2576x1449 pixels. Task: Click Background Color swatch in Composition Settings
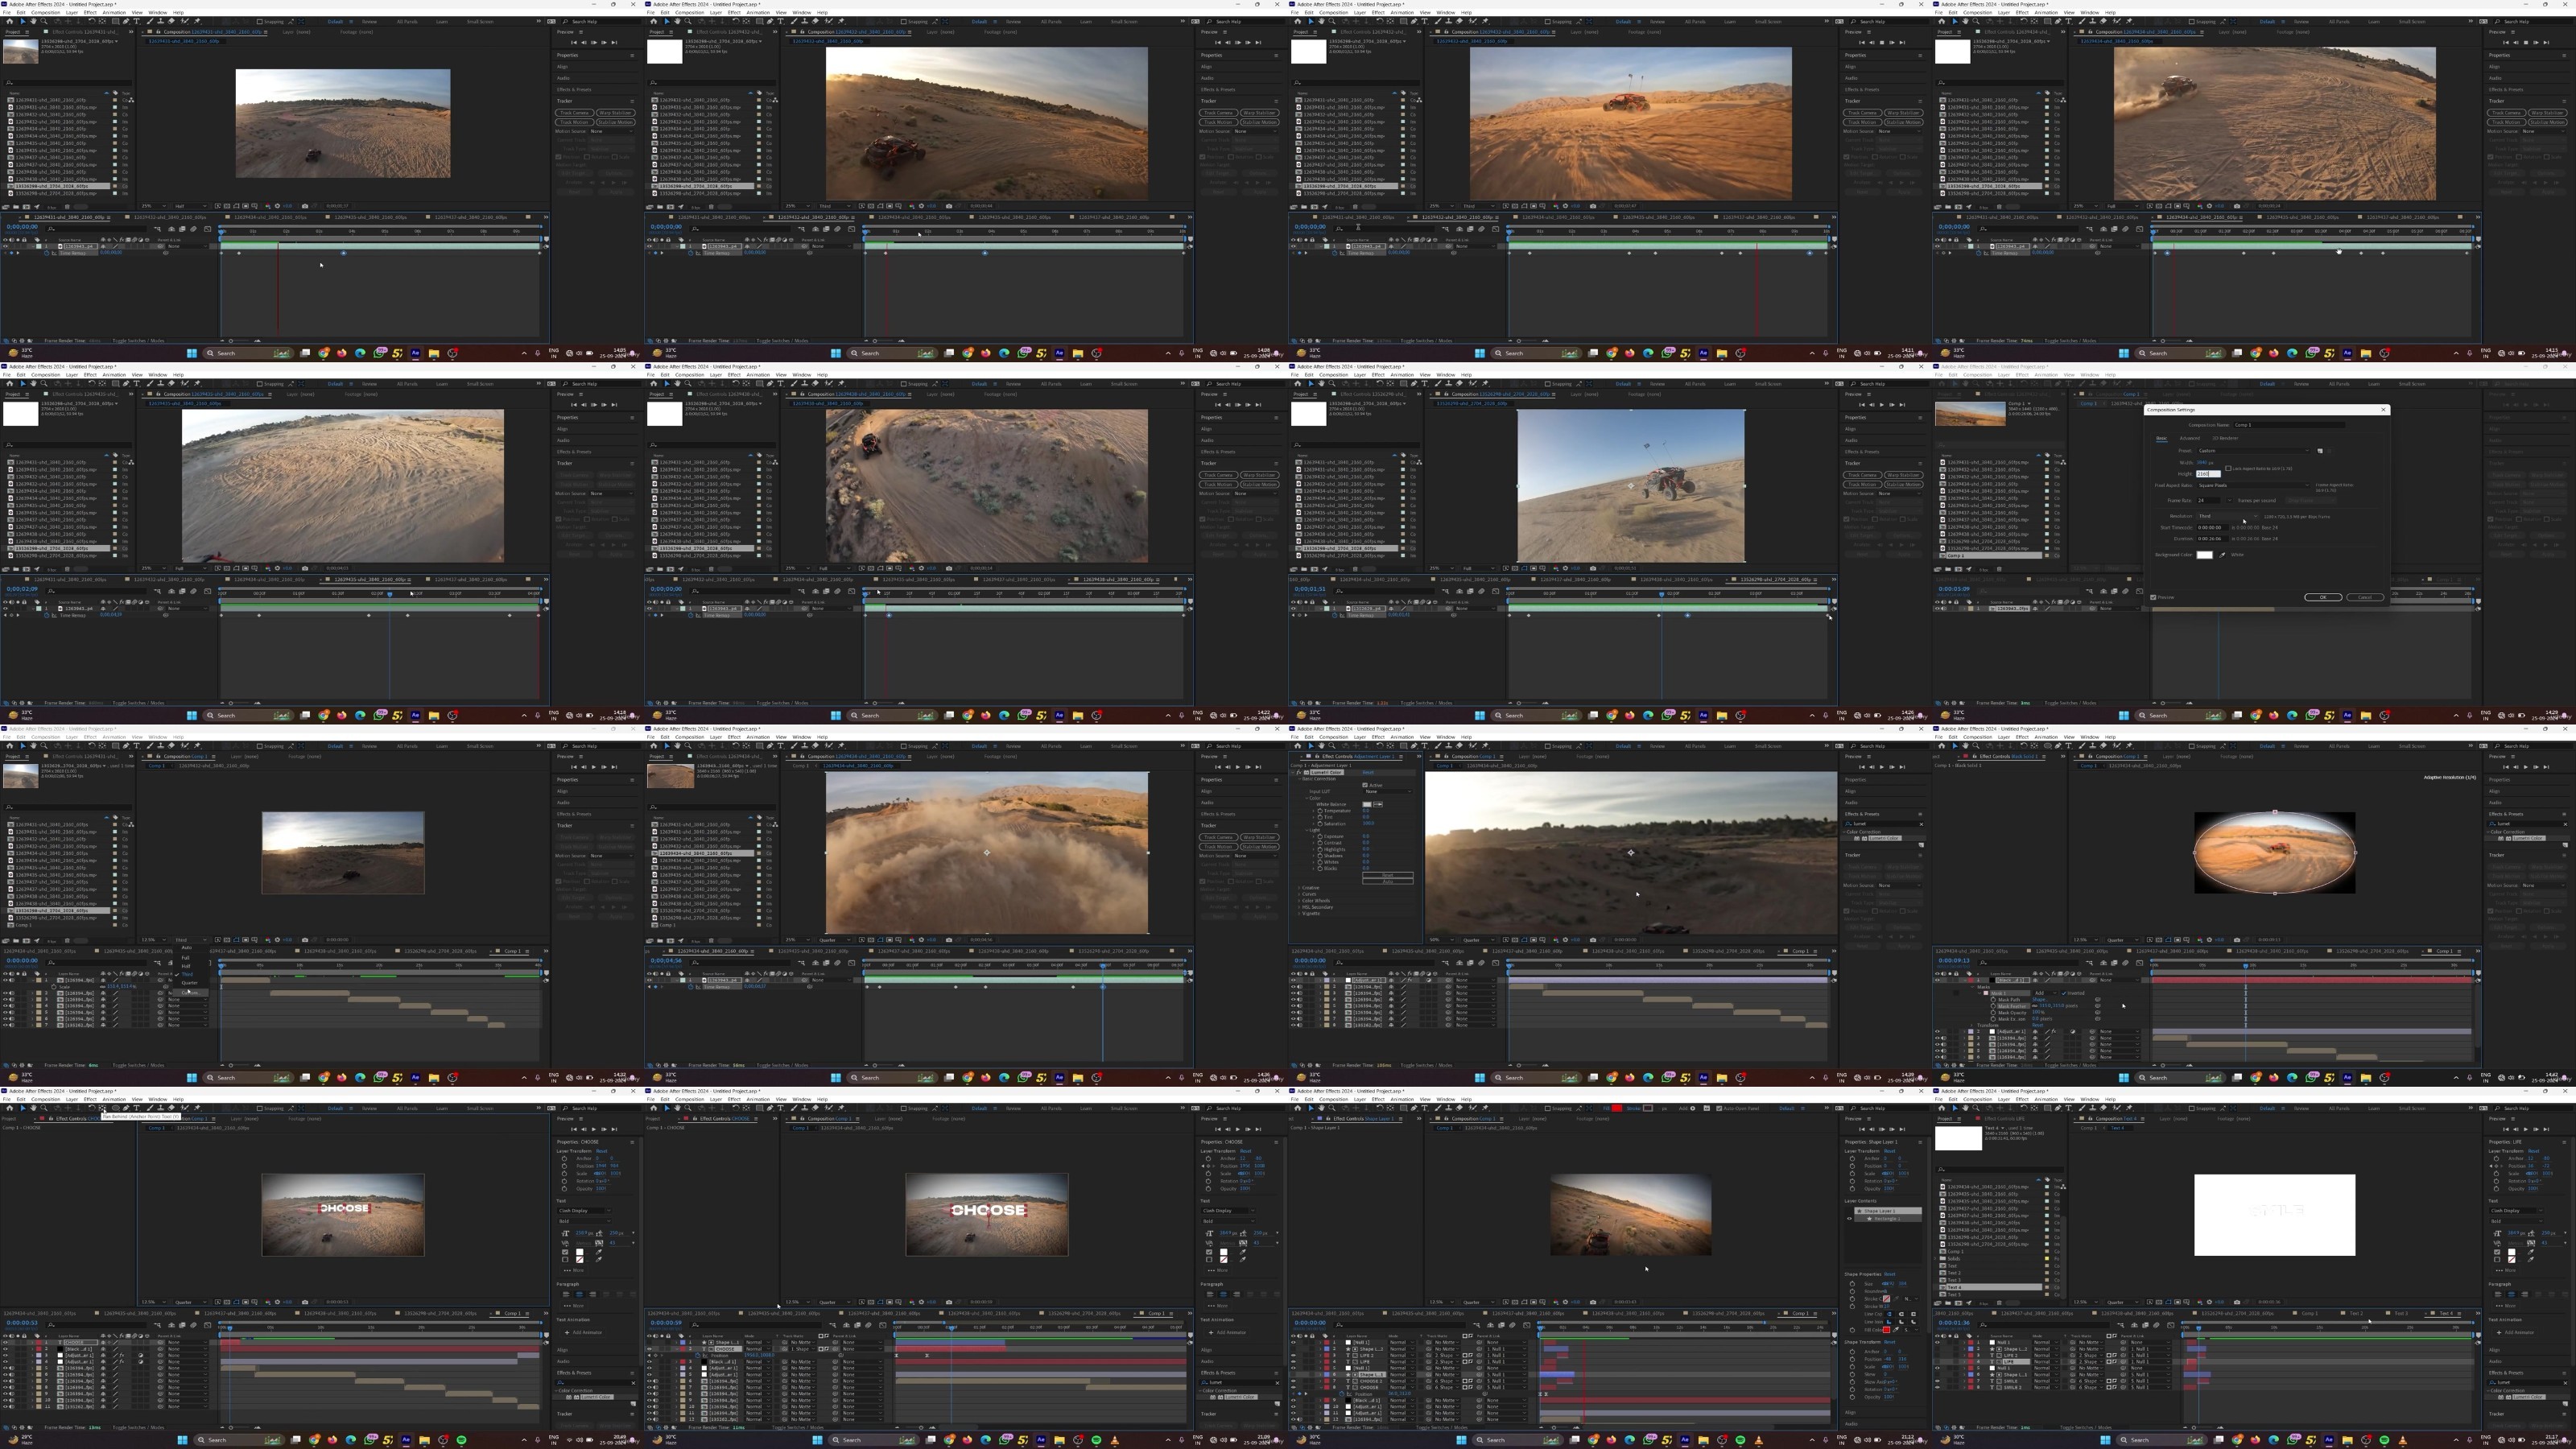[2205, 556]
